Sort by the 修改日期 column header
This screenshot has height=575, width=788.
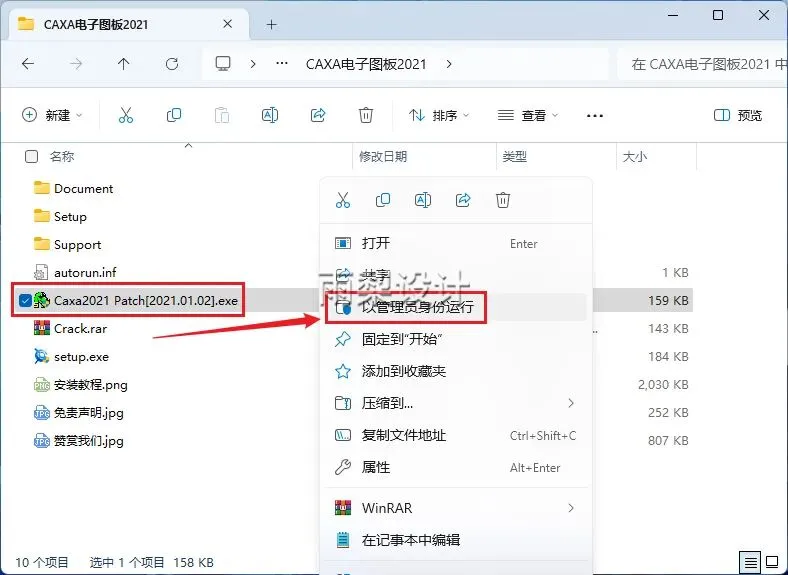[383, 156]
